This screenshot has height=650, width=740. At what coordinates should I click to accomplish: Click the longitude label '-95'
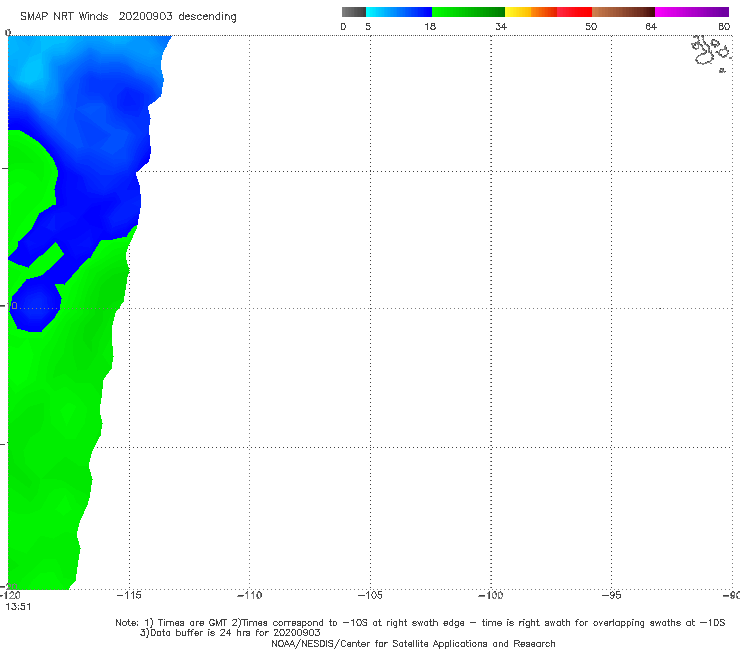point(612,596)
